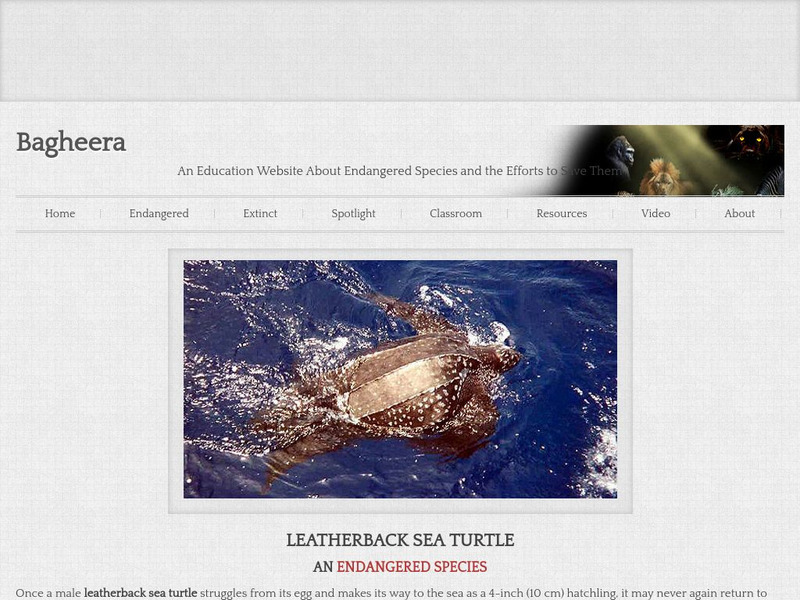Open the red ENDANGERED SPECIES link
This screenshot has height=600, width=800.
[x=411, y=567]
